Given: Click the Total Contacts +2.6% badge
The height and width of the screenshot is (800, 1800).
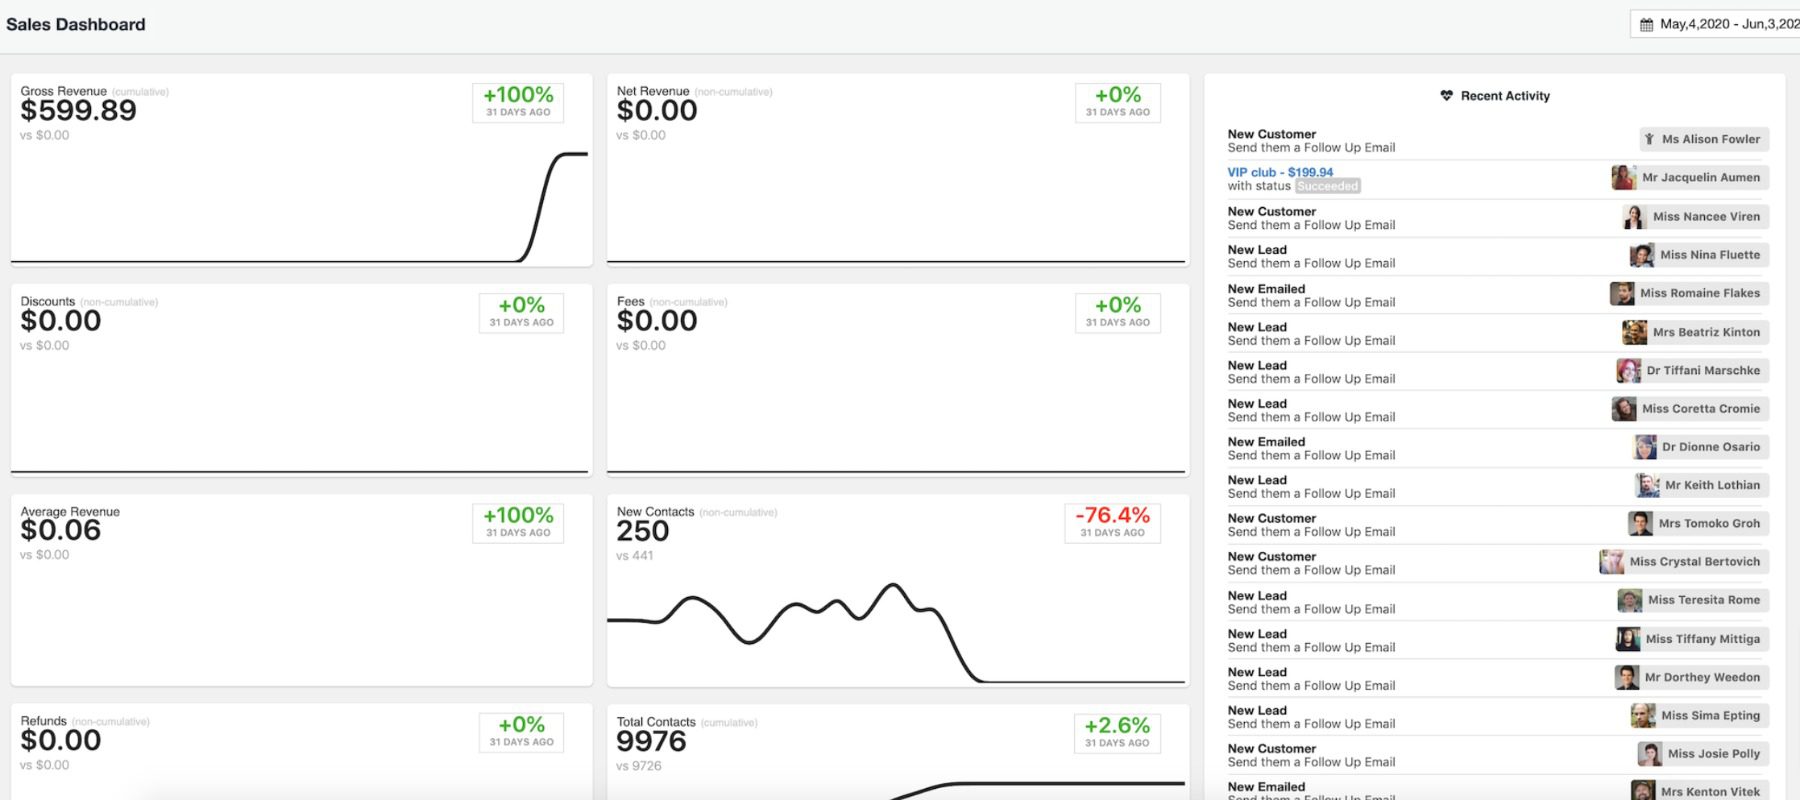Looking at the screenshot, I should coord(1117,732).
